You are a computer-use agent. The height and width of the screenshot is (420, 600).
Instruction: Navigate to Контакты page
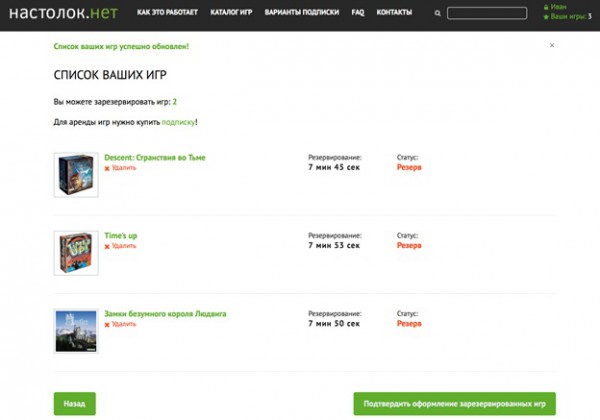tap(394, 13)
